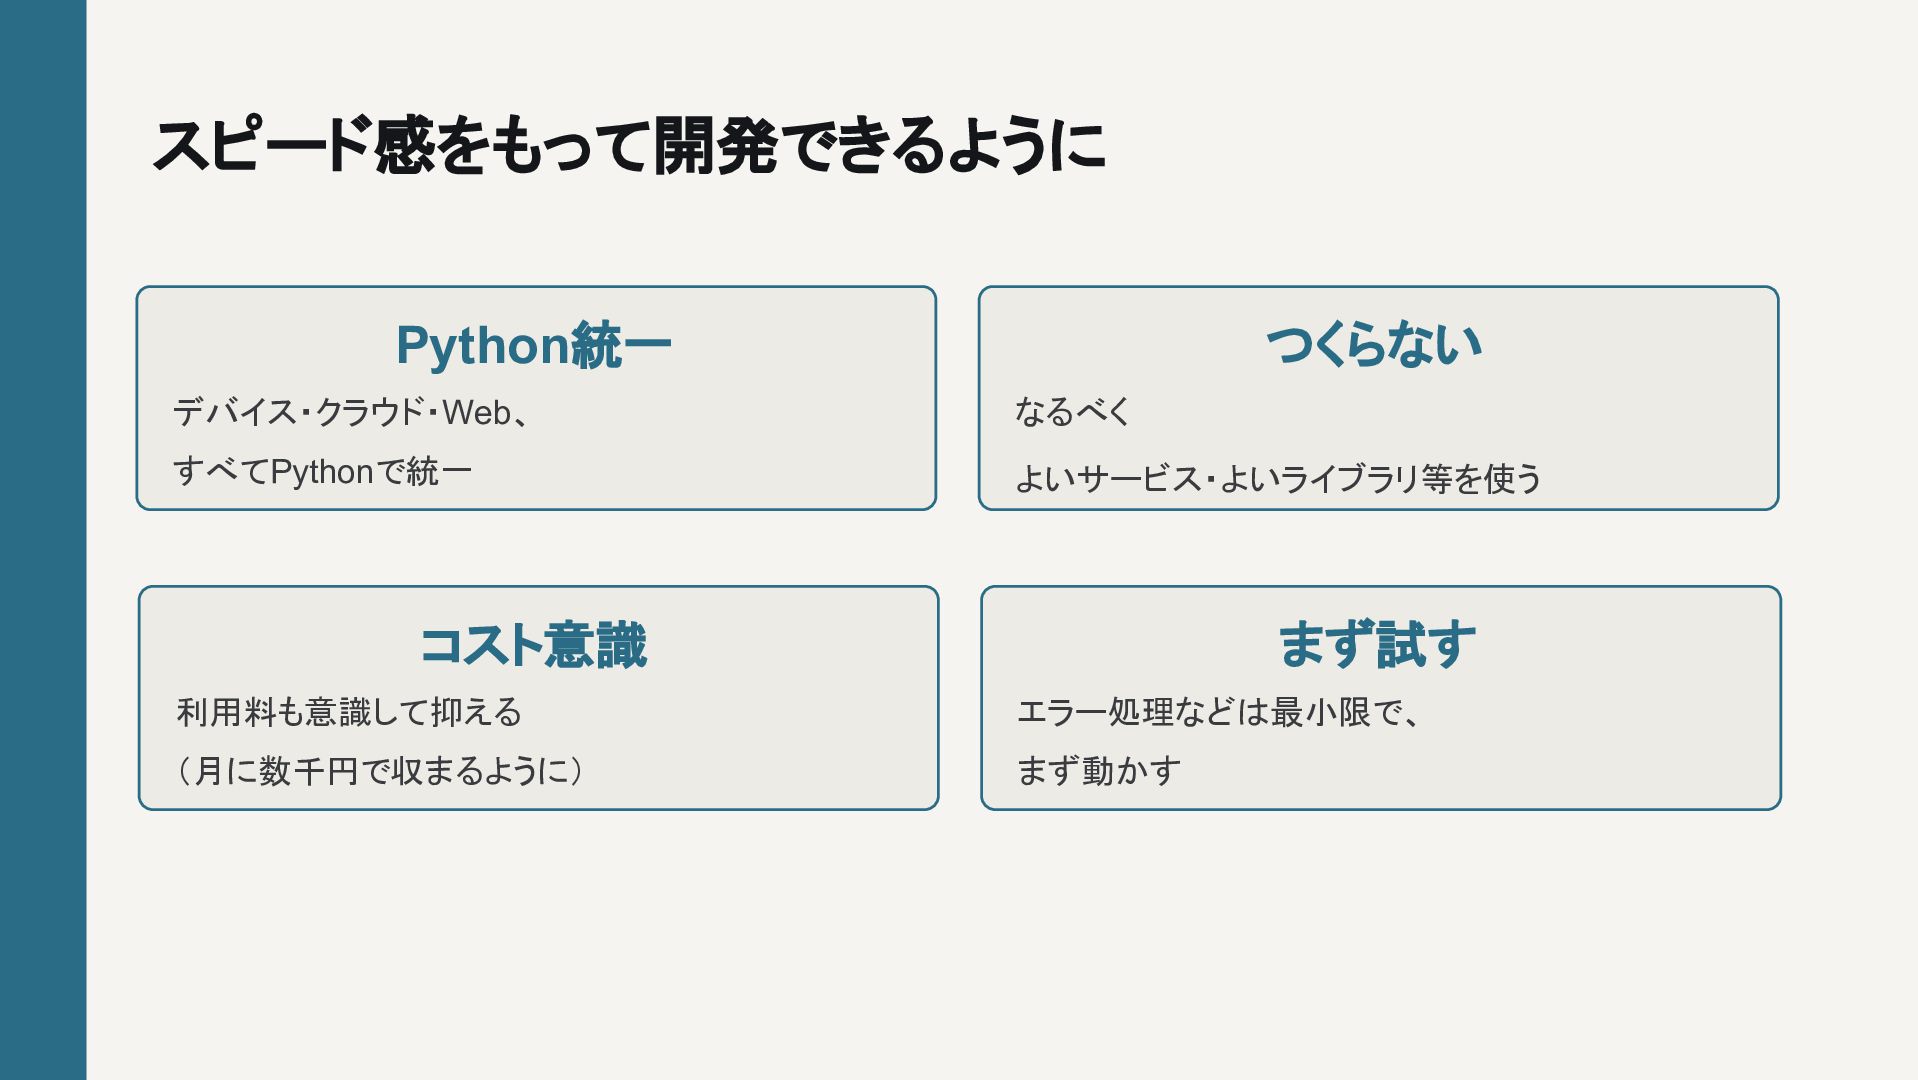Click the slide title スピード感をもって開発できるように

coord(629,145)
